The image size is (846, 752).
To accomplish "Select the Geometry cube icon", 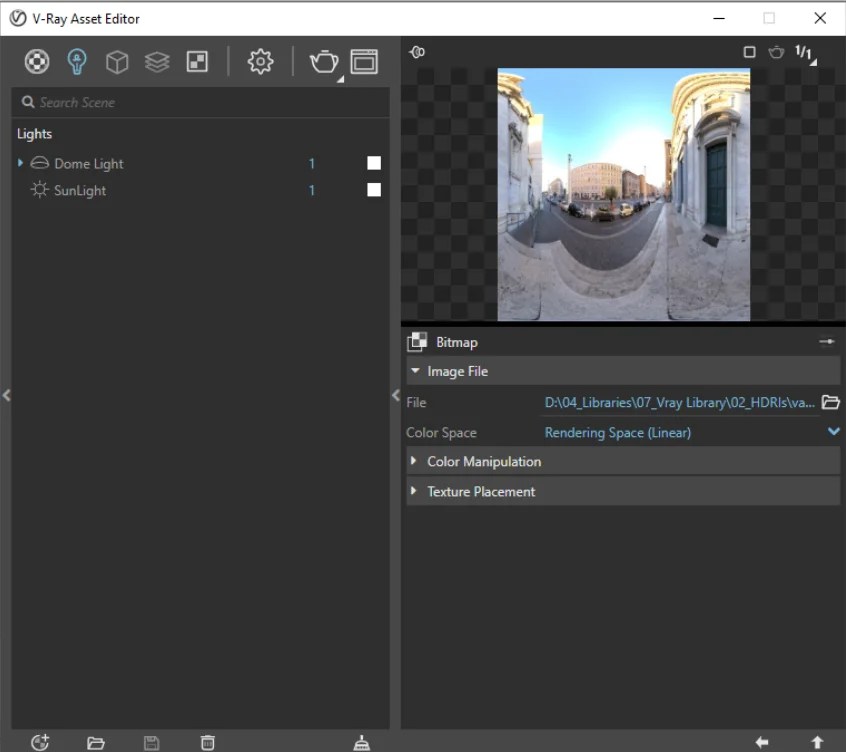I will pyautogui.click(x=117, y=62).
